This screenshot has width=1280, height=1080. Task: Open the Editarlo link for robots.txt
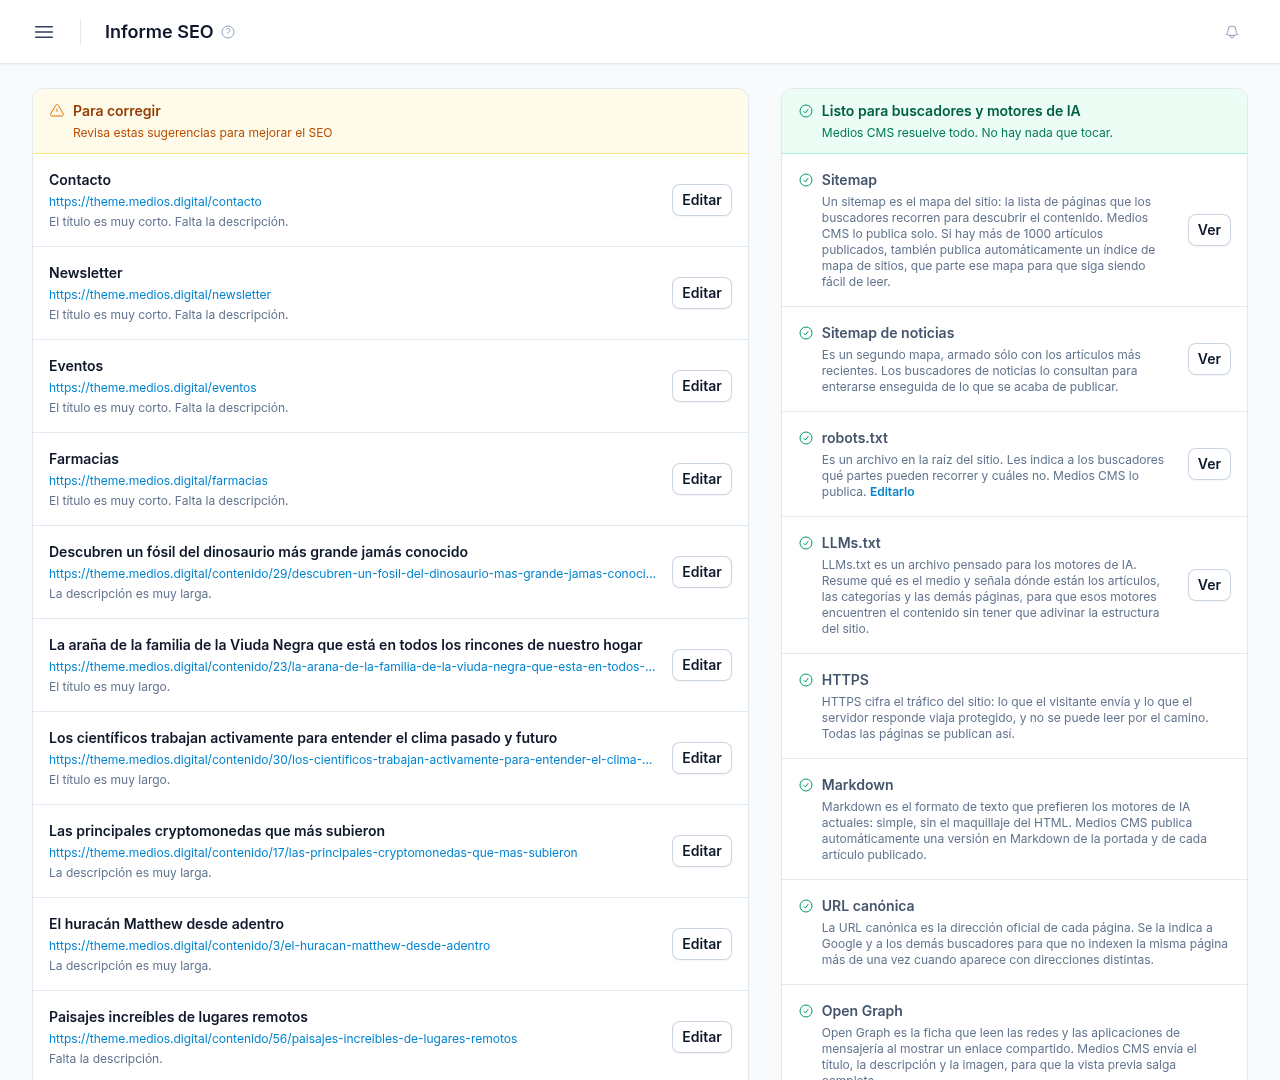892,492
